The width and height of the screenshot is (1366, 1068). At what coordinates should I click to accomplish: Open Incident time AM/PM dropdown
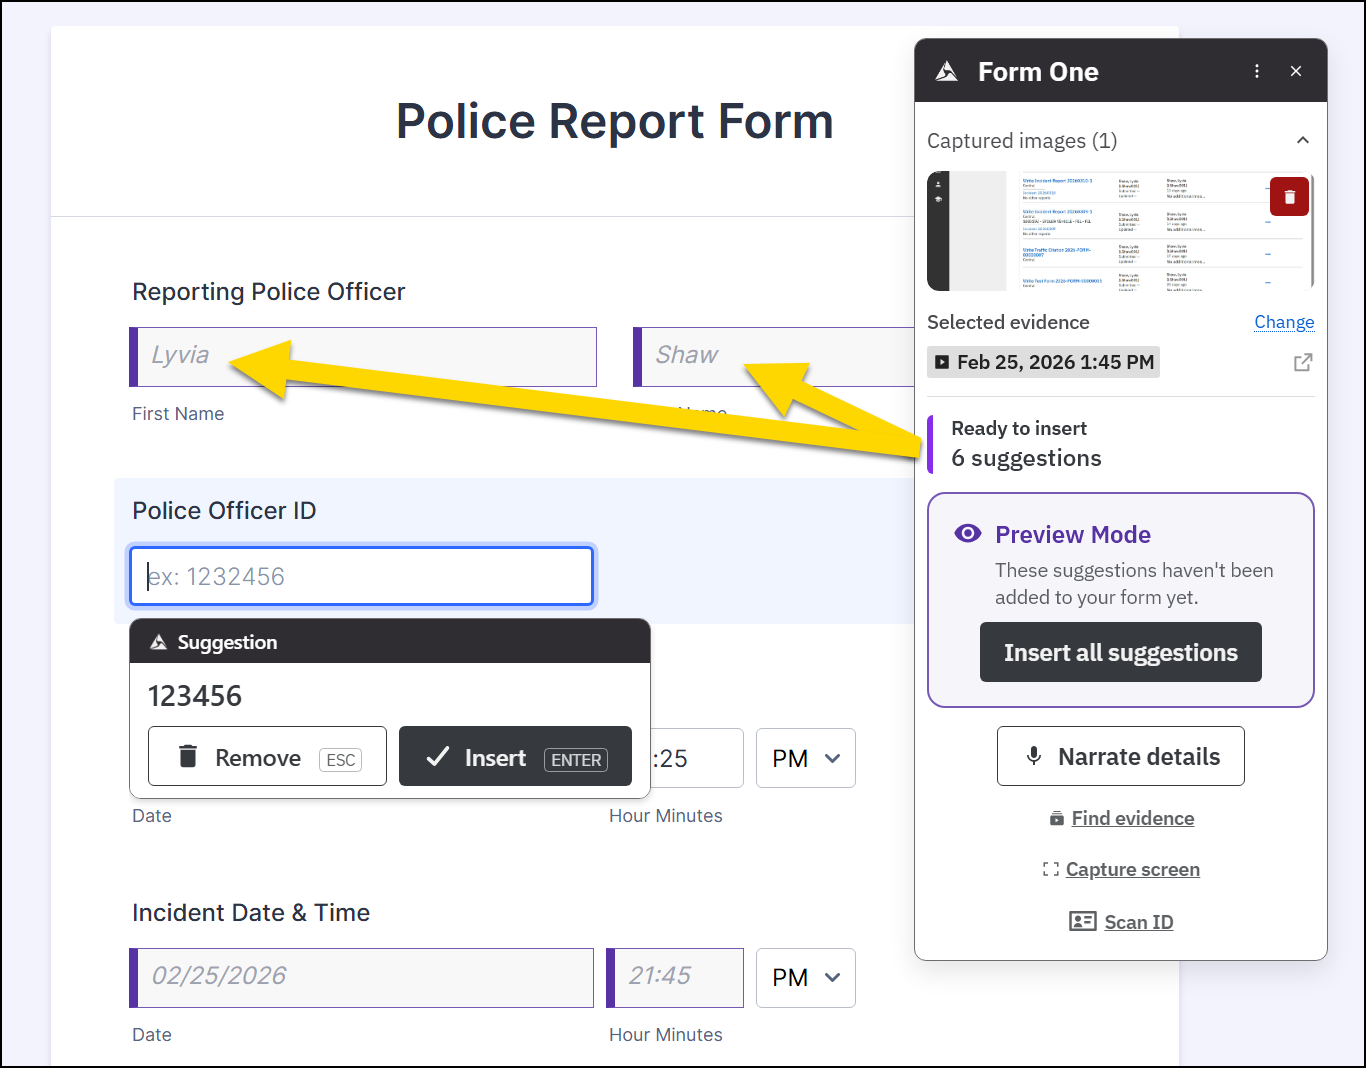point(805,977)
